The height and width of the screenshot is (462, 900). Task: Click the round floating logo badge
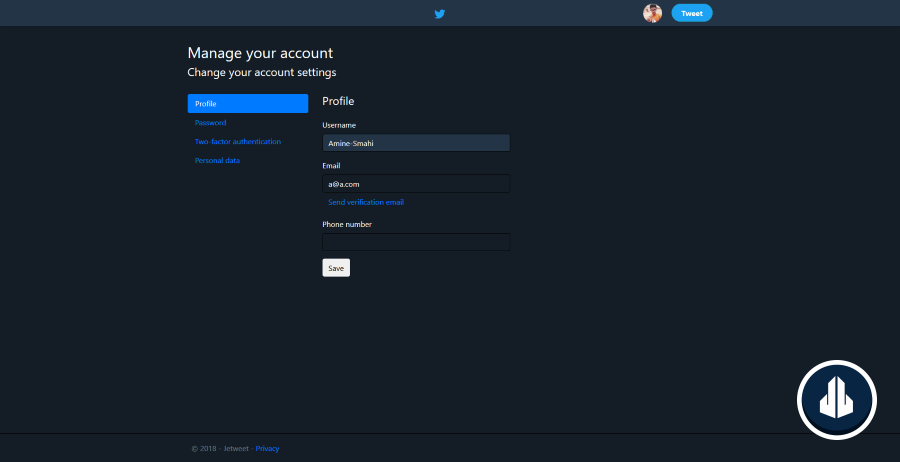[837, 400]
